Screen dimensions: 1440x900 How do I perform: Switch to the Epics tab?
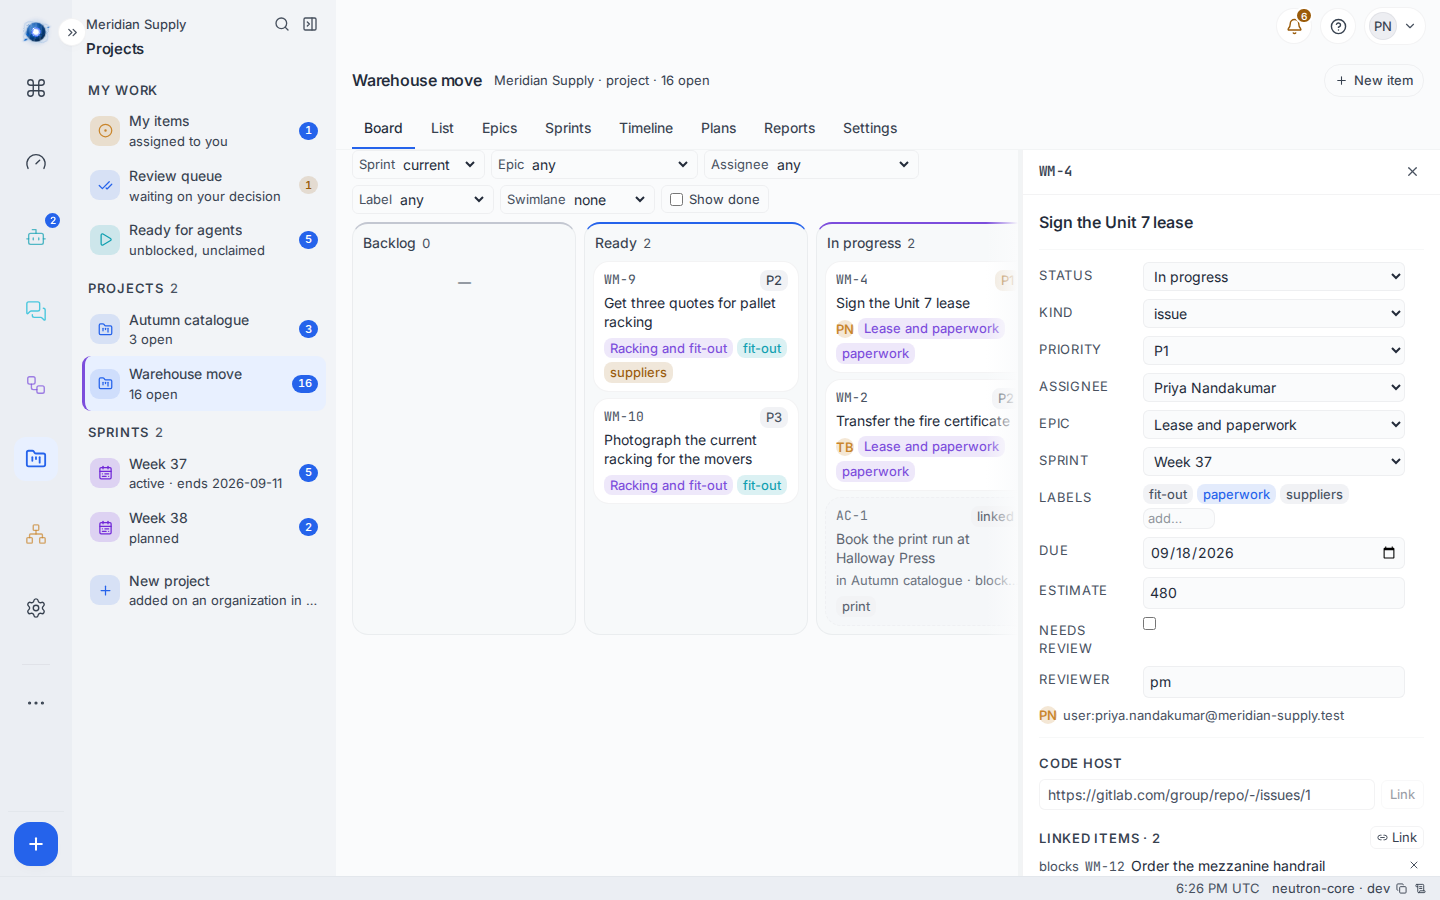tap(499, 128)
